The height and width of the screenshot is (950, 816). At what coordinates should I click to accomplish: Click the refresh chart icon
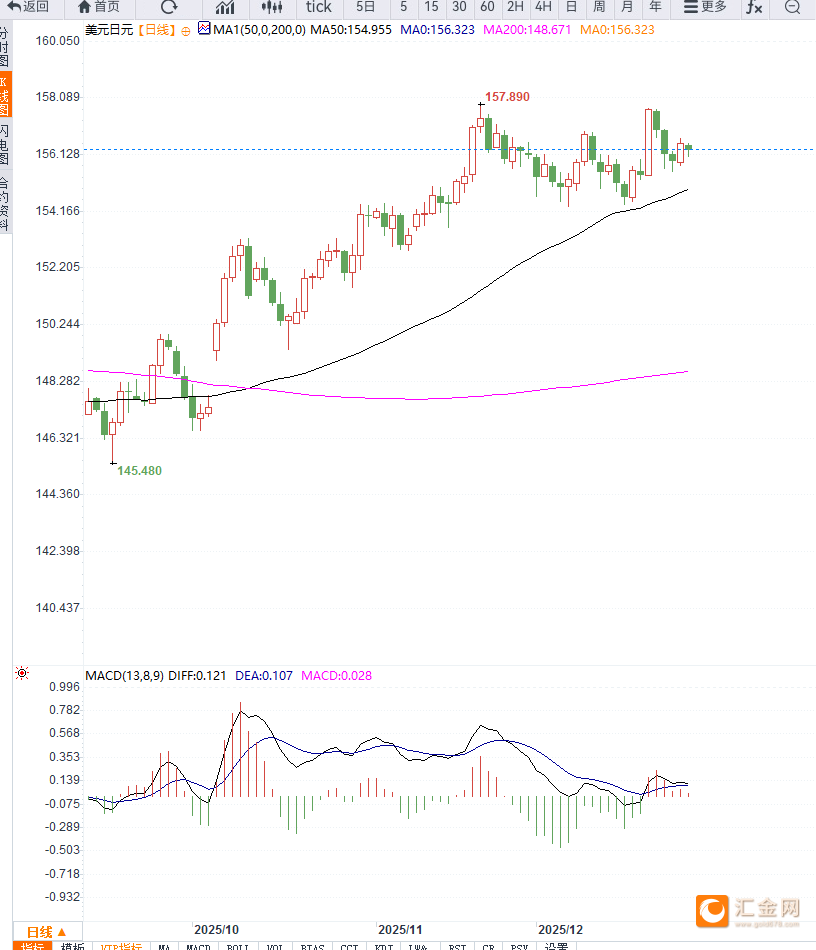169,7
